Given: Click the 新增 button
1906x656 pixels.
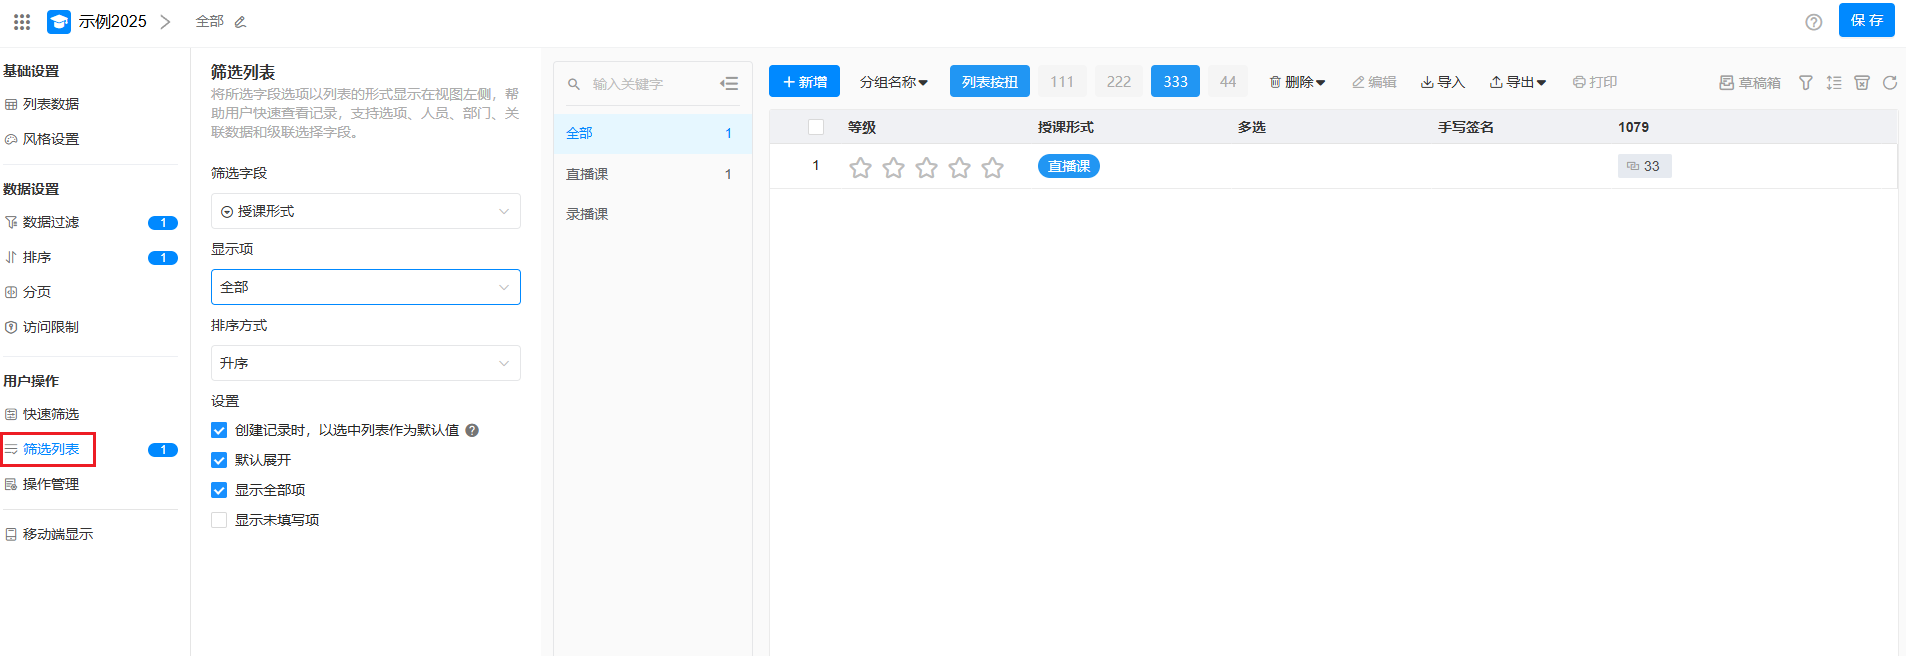Looking at the screenshot, I should click(x=804, y=82).
